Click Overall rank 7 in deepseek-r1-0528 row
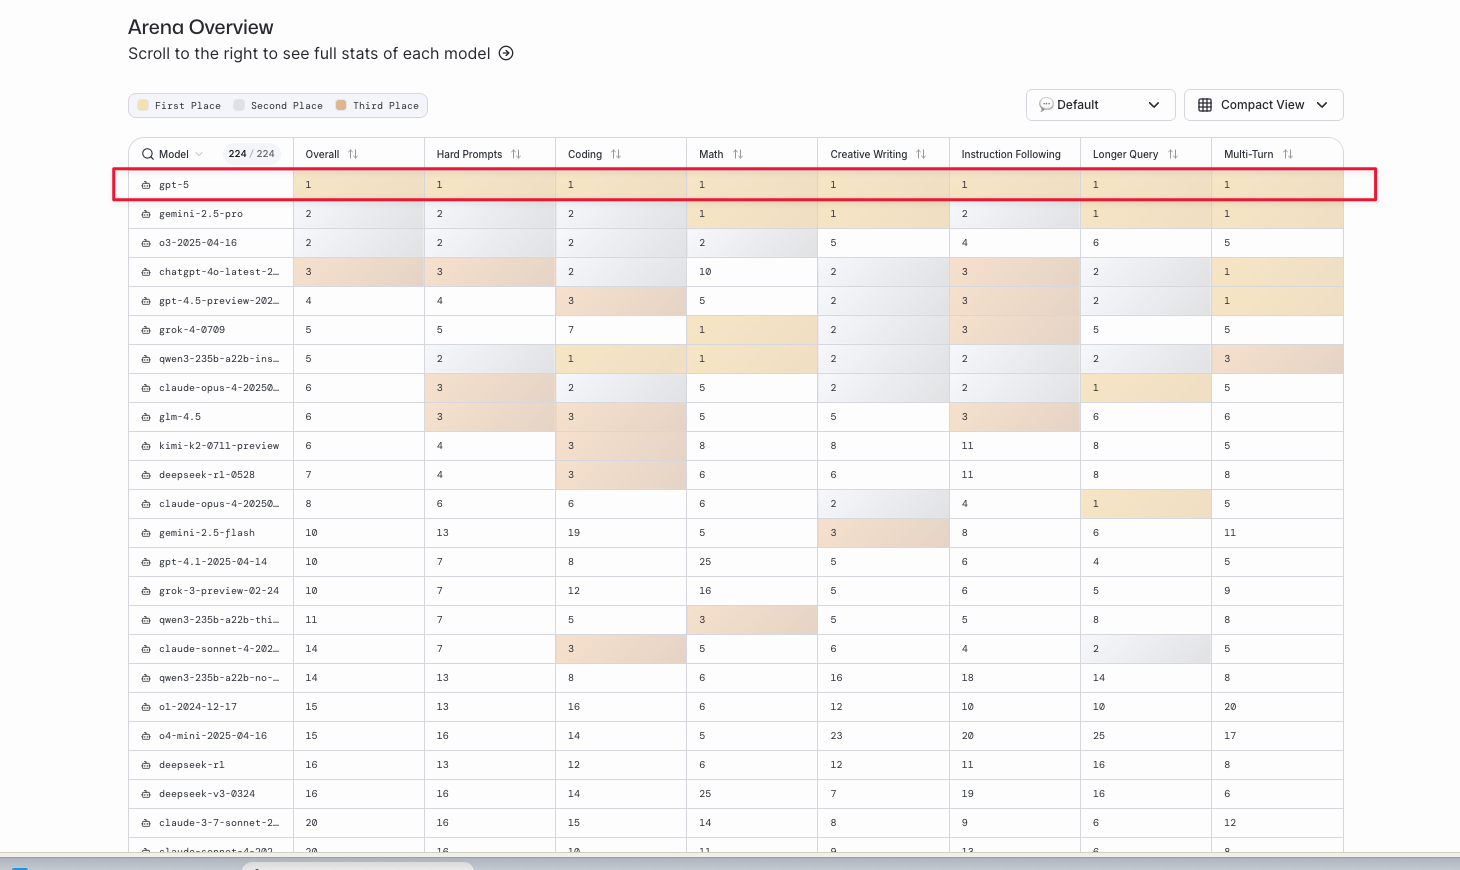Screen dimensions: 1460x870 pyautogui.click(x=308, y=475)
